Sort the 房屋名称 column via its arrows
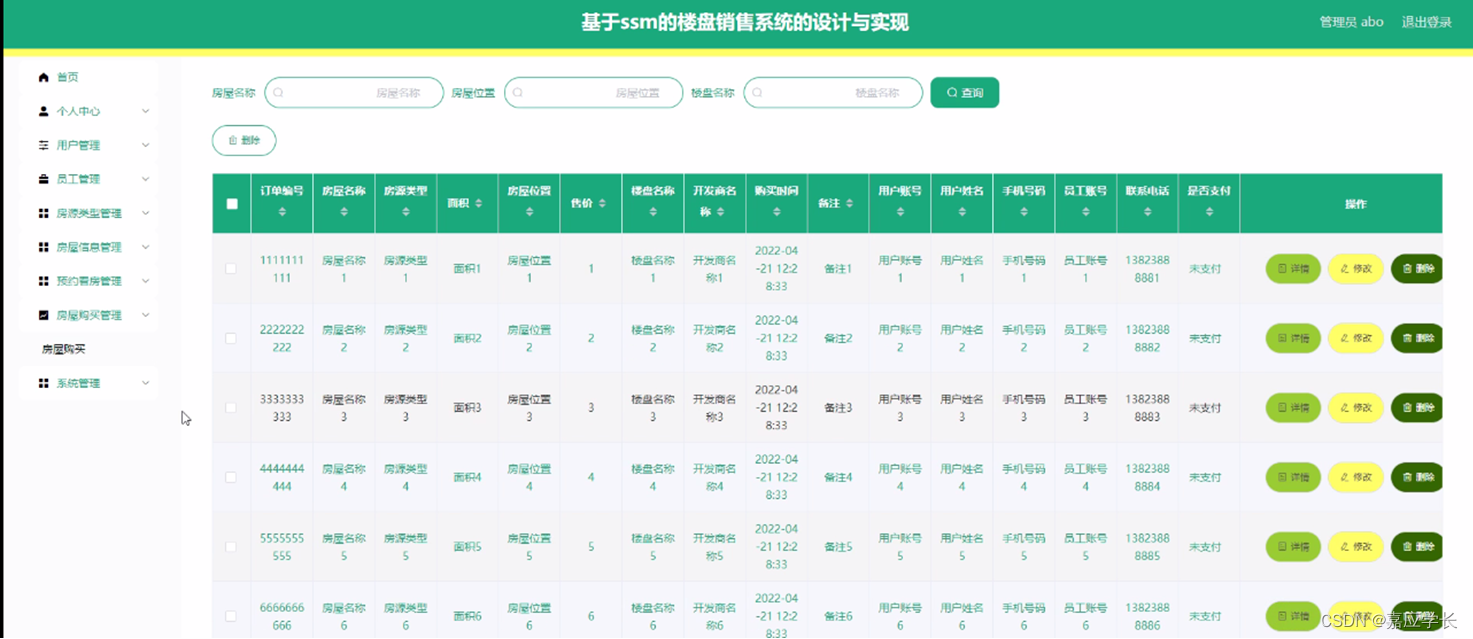 pyautogui.click(x=344, y=212)
